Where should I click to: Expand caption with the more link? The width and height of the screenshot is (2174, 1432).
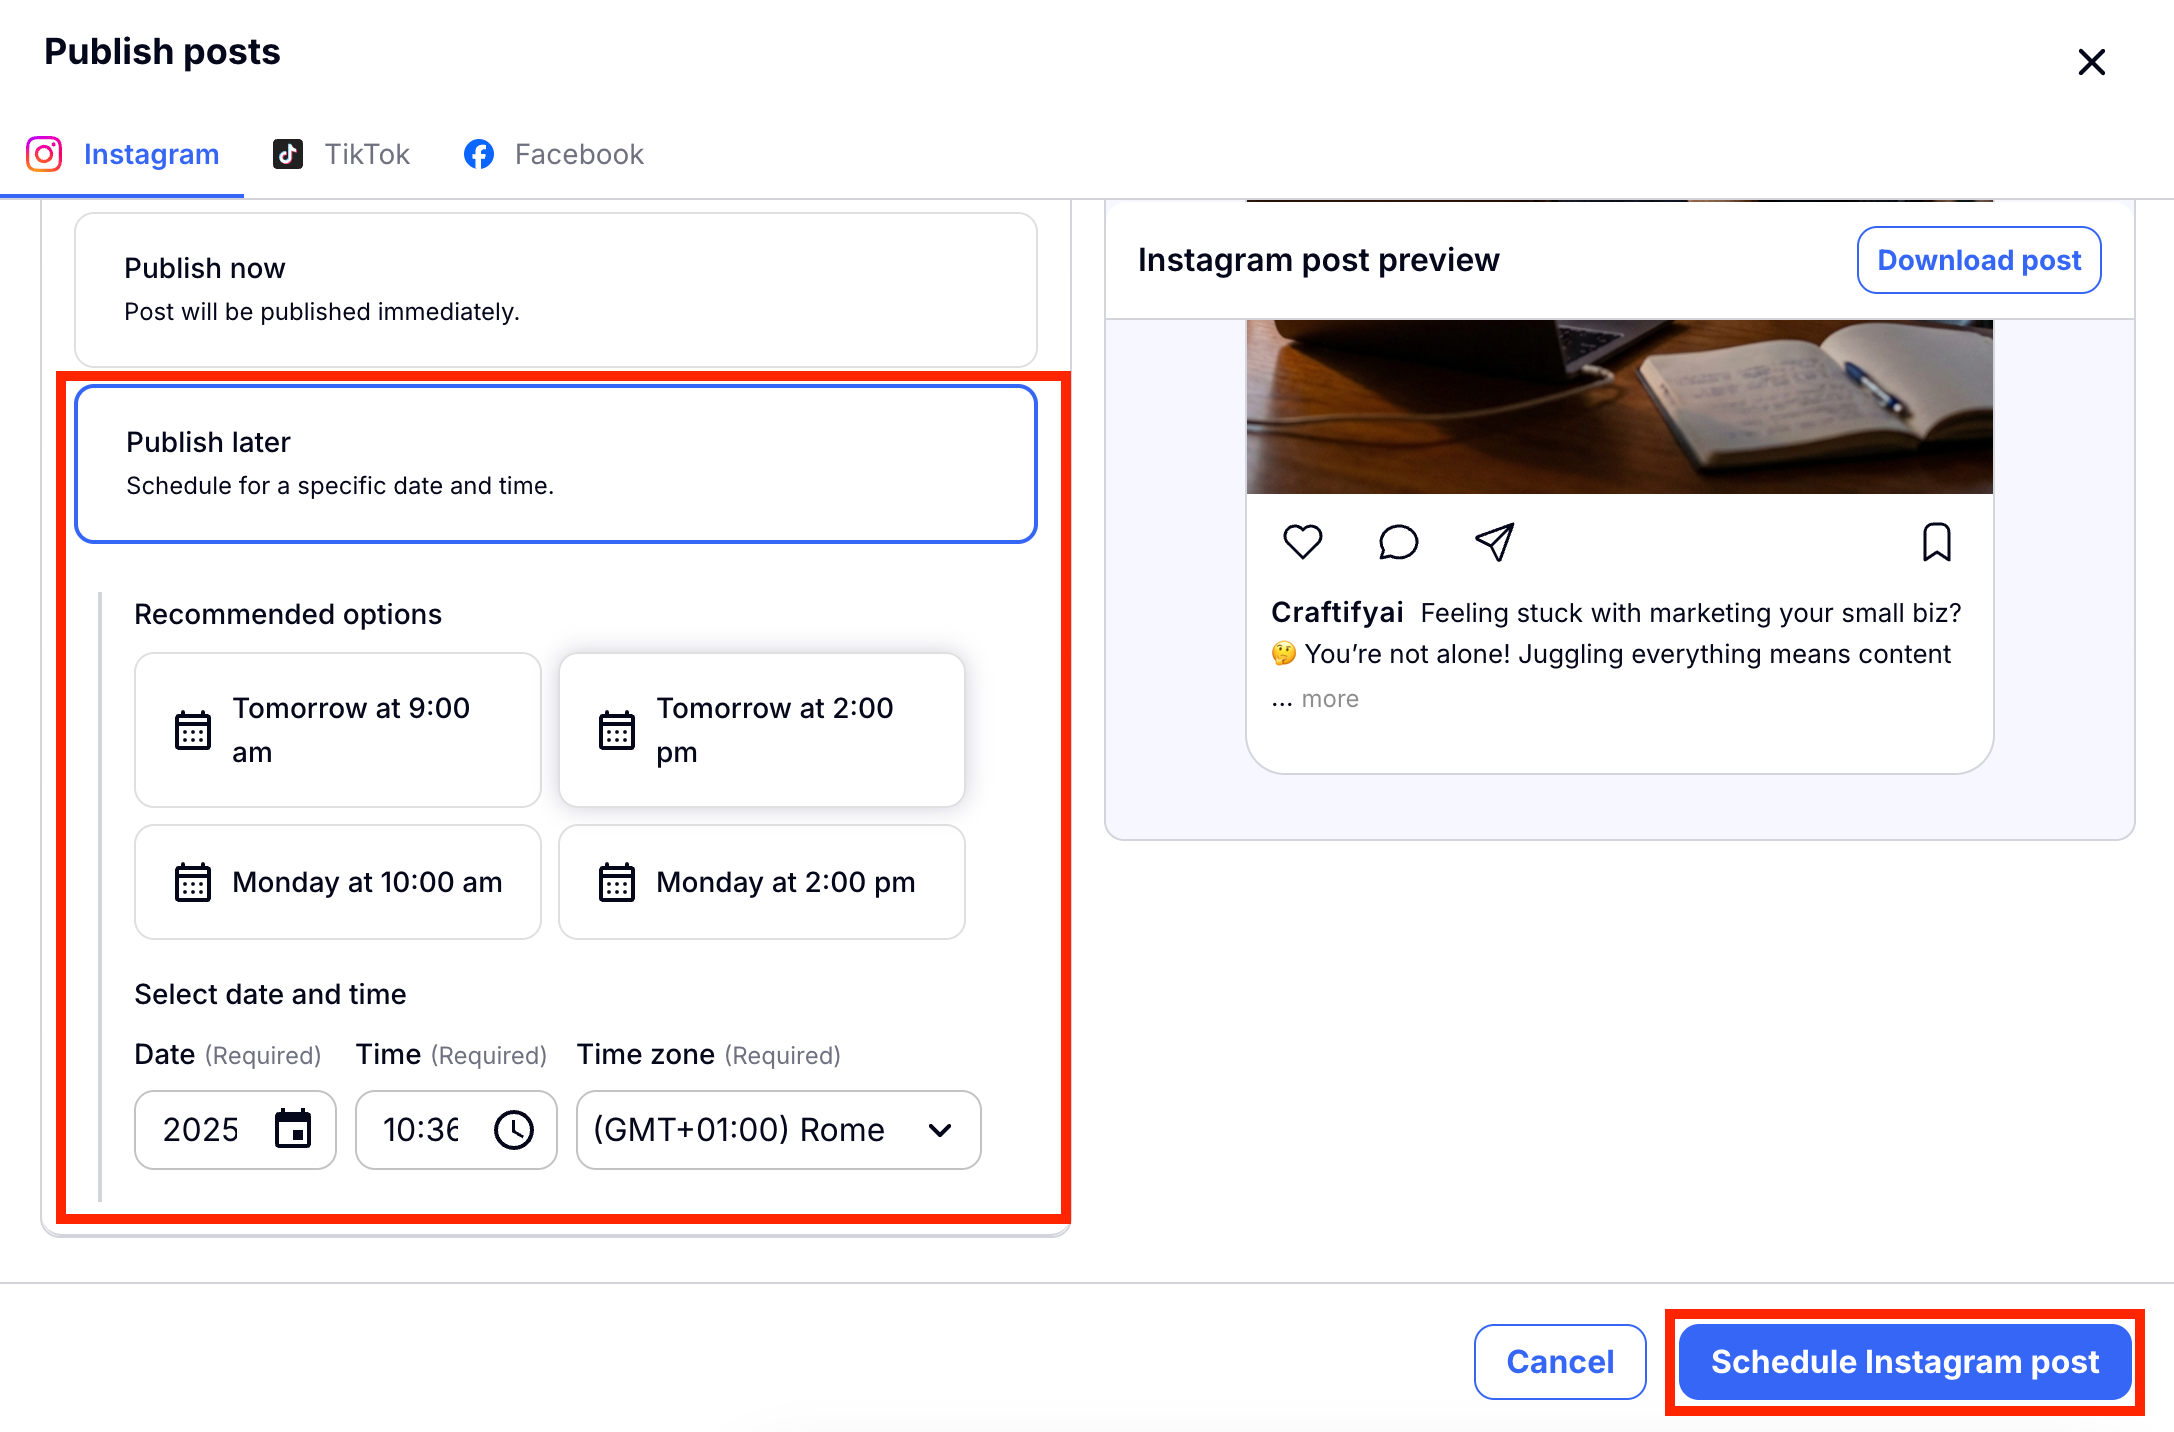click(1329, 699)
